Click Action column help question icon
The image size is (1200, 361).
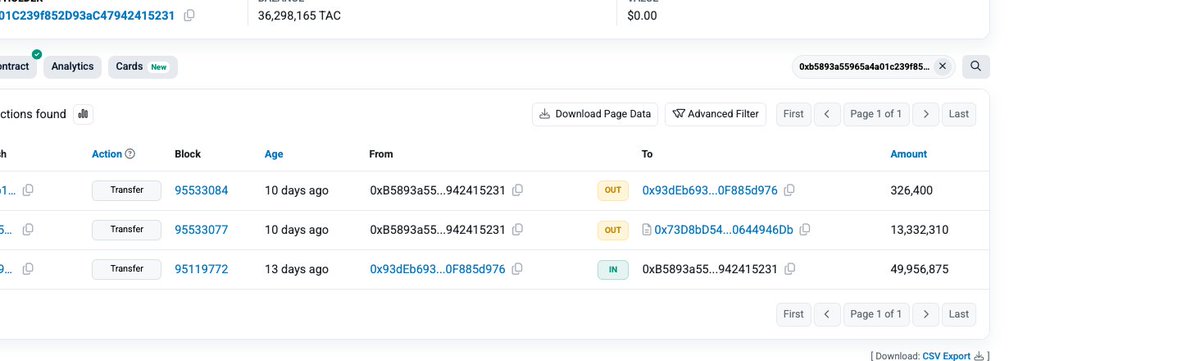pyautogui.click(x=130, y=154)
